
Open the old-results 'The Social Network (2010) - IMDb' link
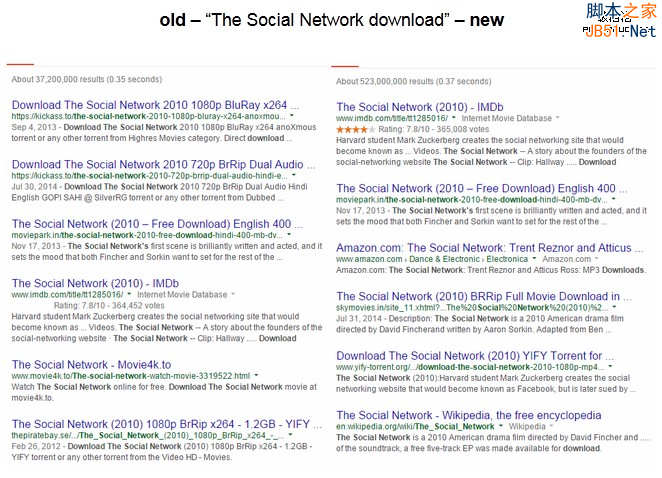(x=95, y=283)
